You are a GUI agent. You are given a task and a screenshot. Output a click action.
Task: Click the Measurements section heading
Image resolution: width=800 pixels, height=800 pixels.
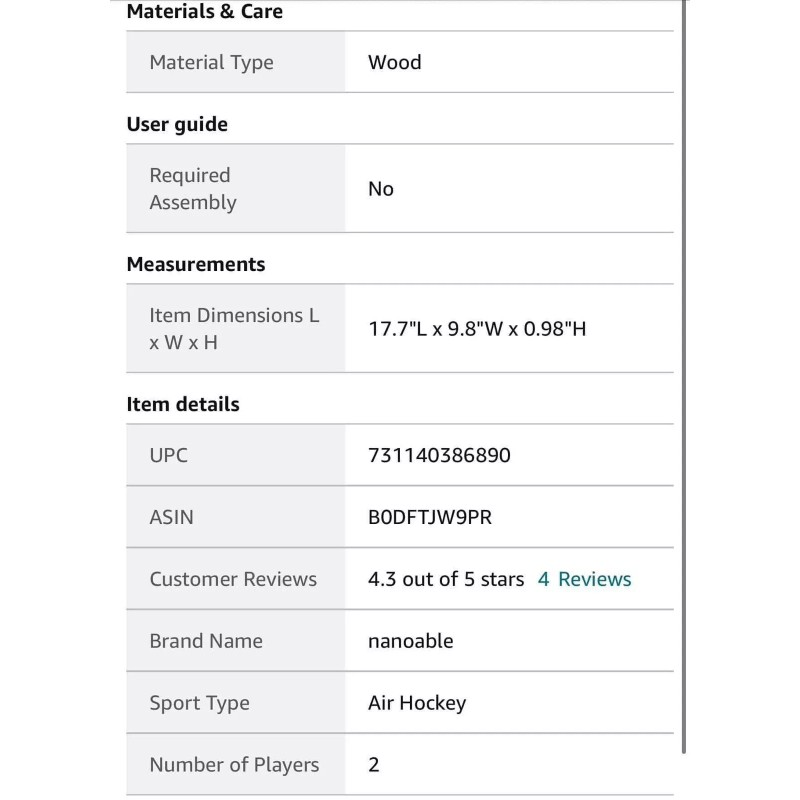pyautogui.click(x=196, y=264)
